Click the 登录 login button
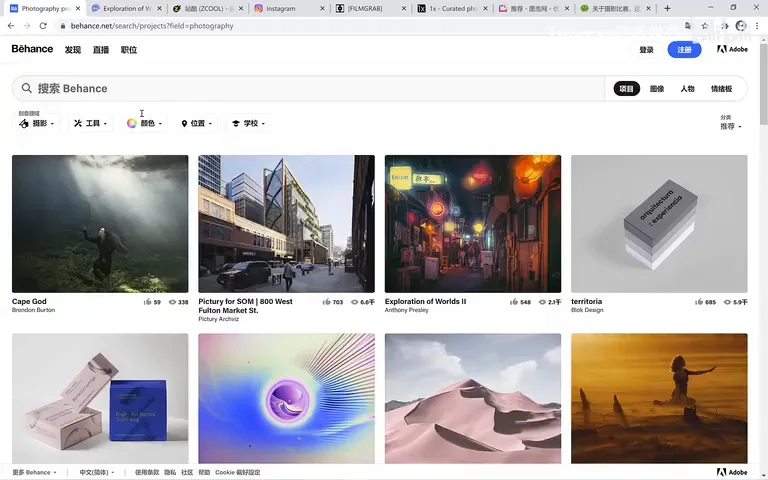The height and width of the screenshot is (480, 768). [647, 49]
